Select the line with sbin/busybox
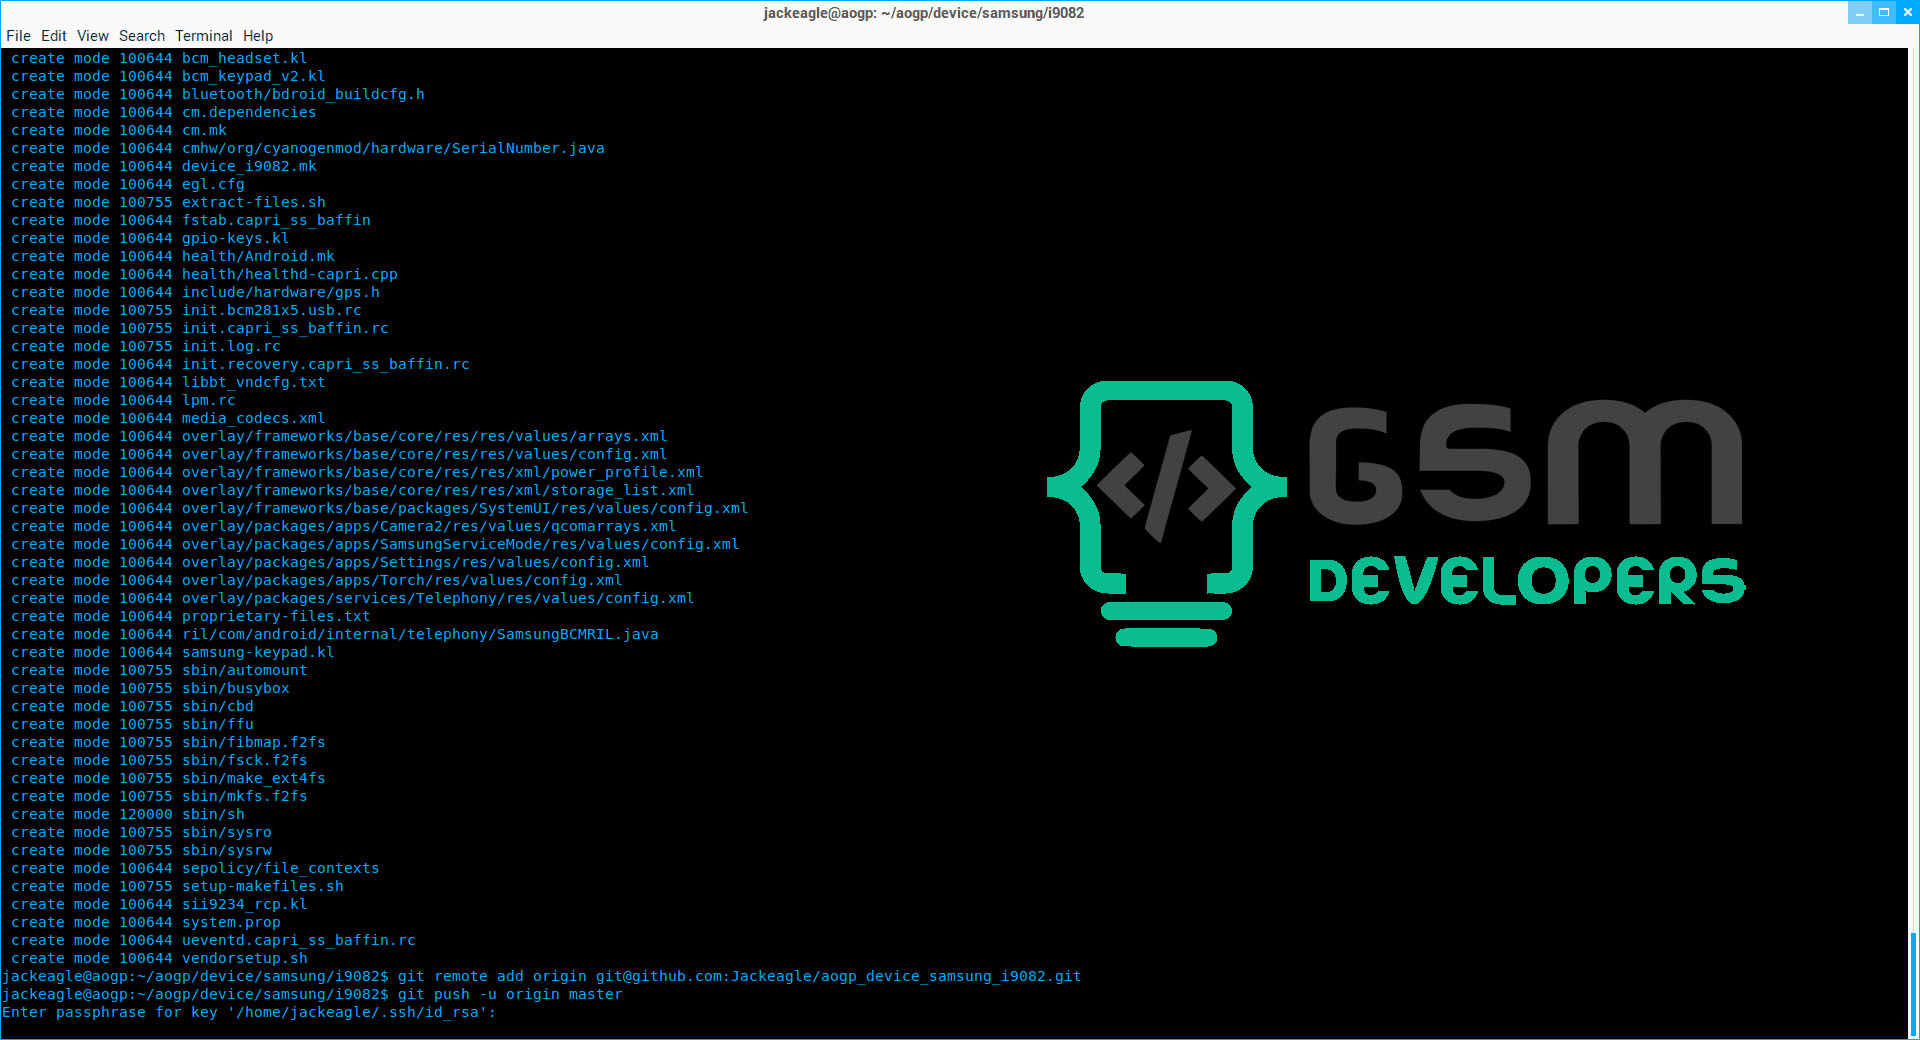This screenshot has width=1920, height=1040. click(150, 689)
